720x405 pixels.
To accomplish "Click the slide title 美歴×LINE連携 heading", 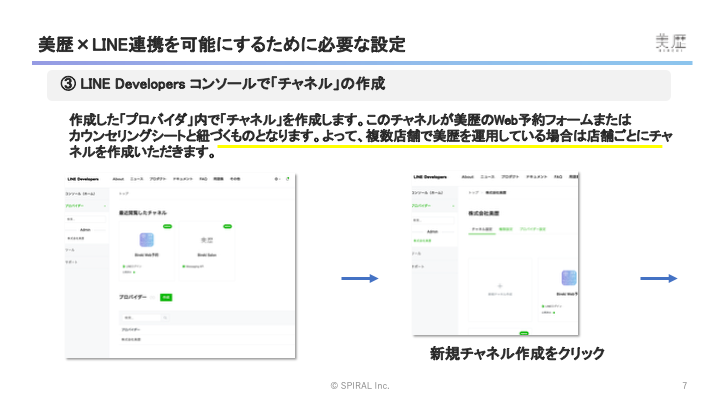I will (x=221, y=43).
